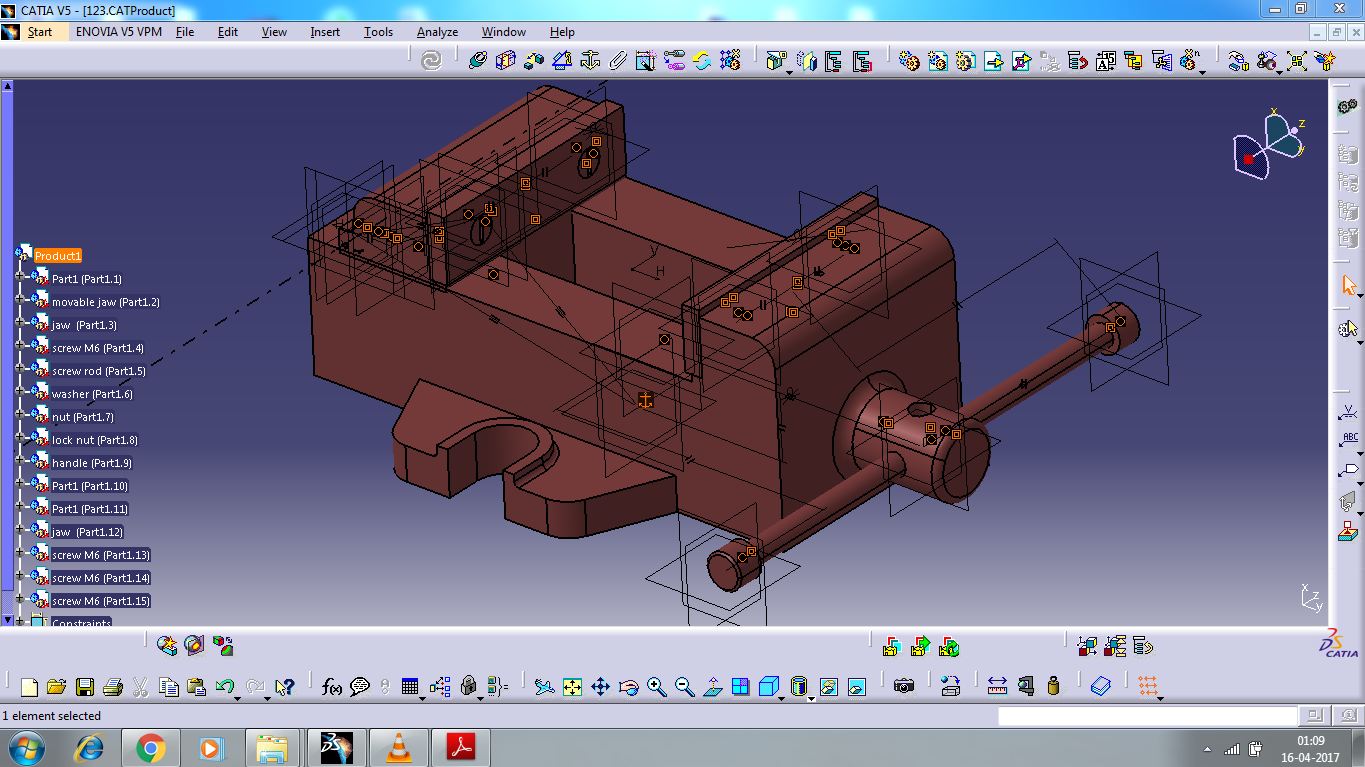Click the Change Constraint icon
The image size is (1365, 767).
click(x=702, y=61)
